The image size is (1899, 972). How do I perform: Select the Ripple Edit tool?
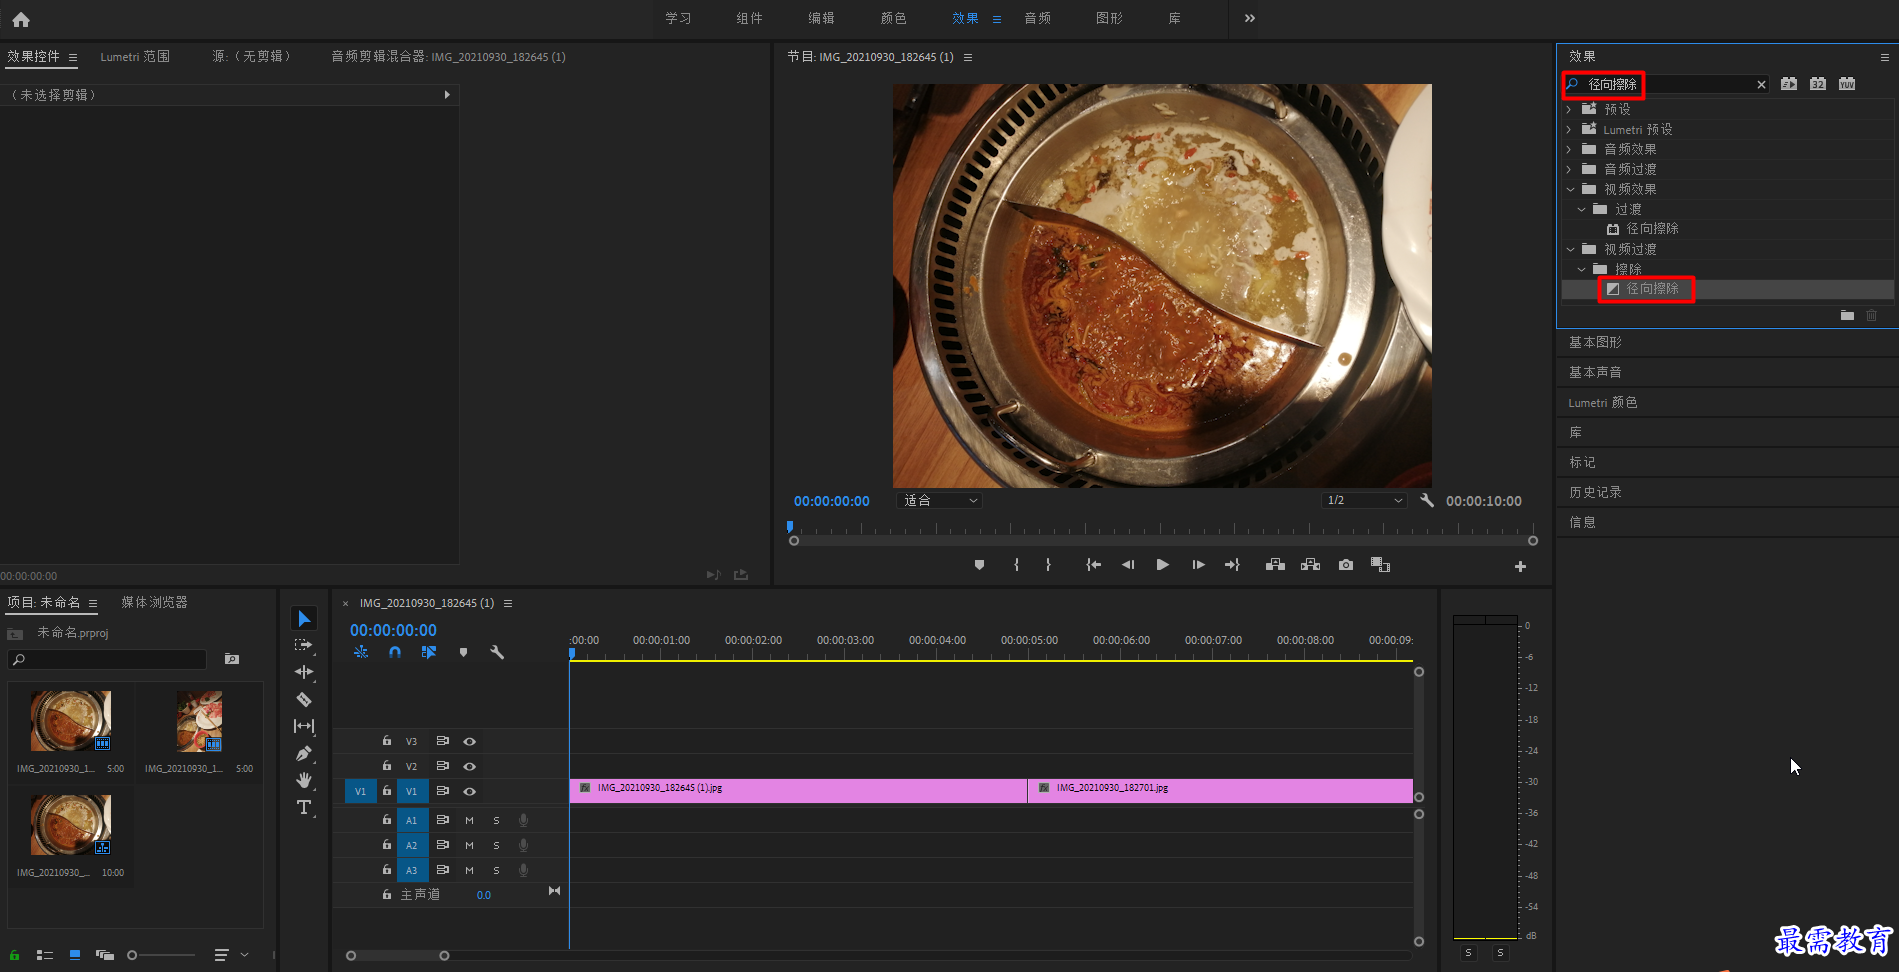304,672
